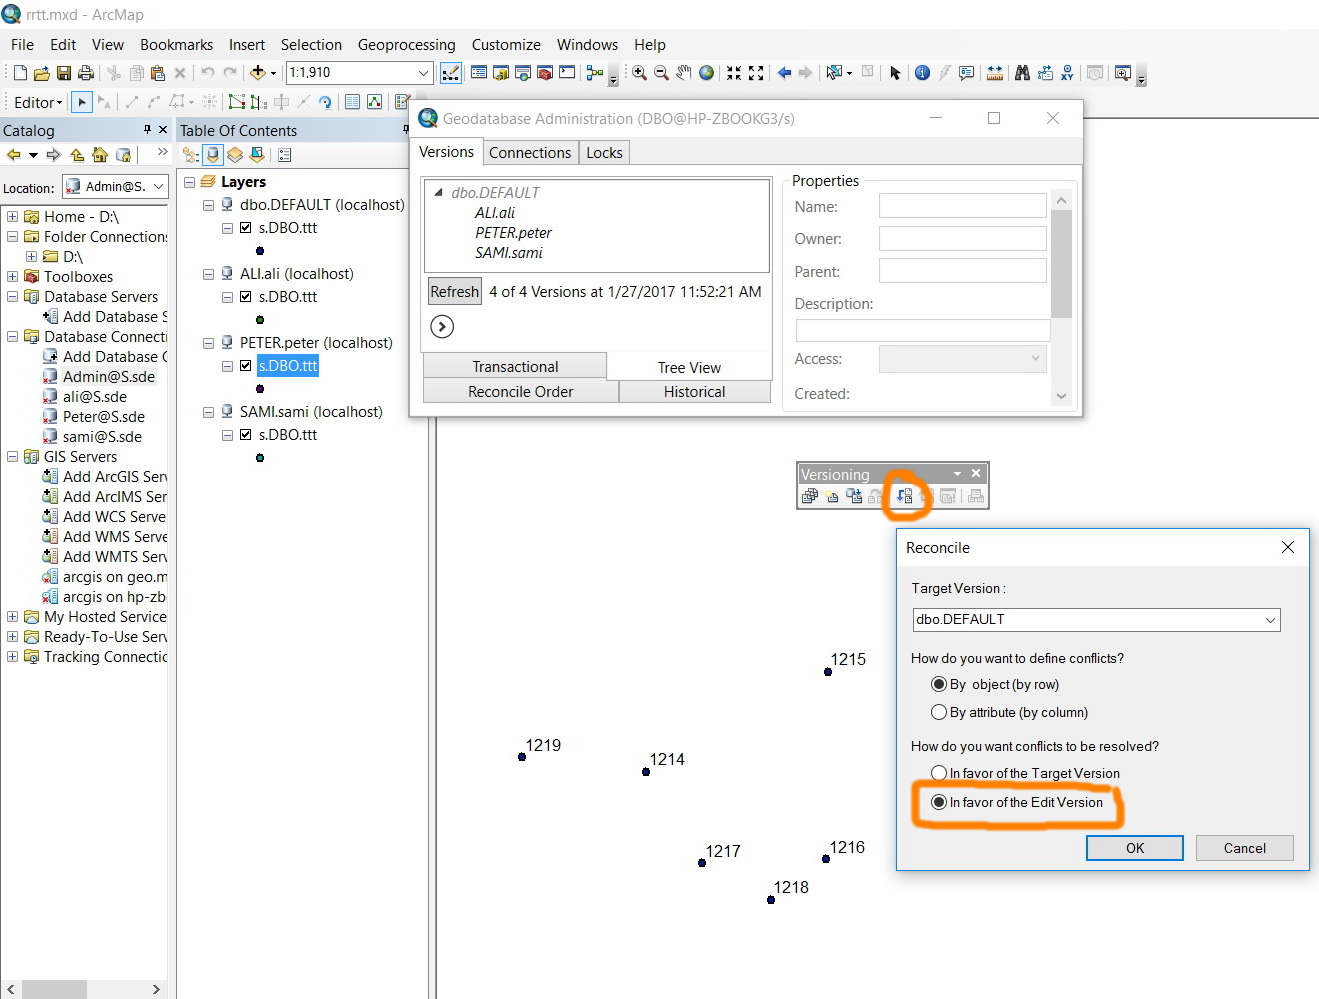Viewport: 1319px width, 999px height.
Task: Switch to the Locks tab
Action: tap(604, 152)
